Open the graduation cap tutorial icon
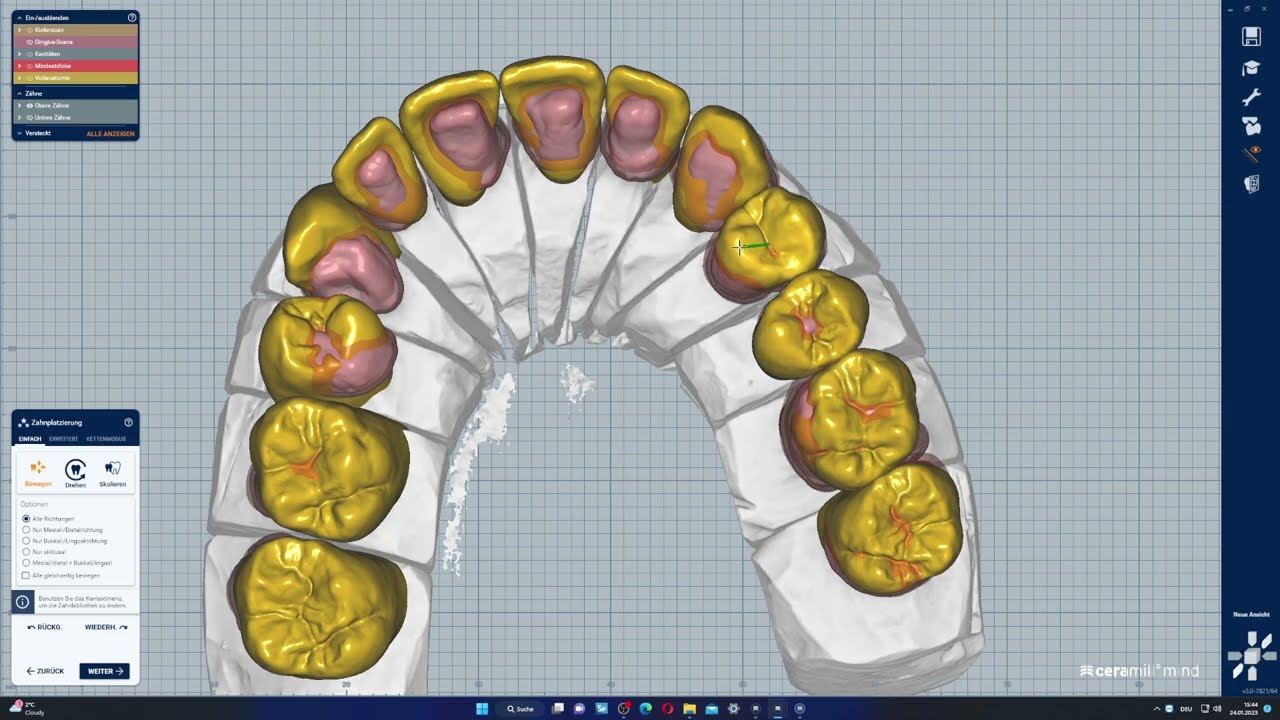1280x720 pixels. [1251, 67]
